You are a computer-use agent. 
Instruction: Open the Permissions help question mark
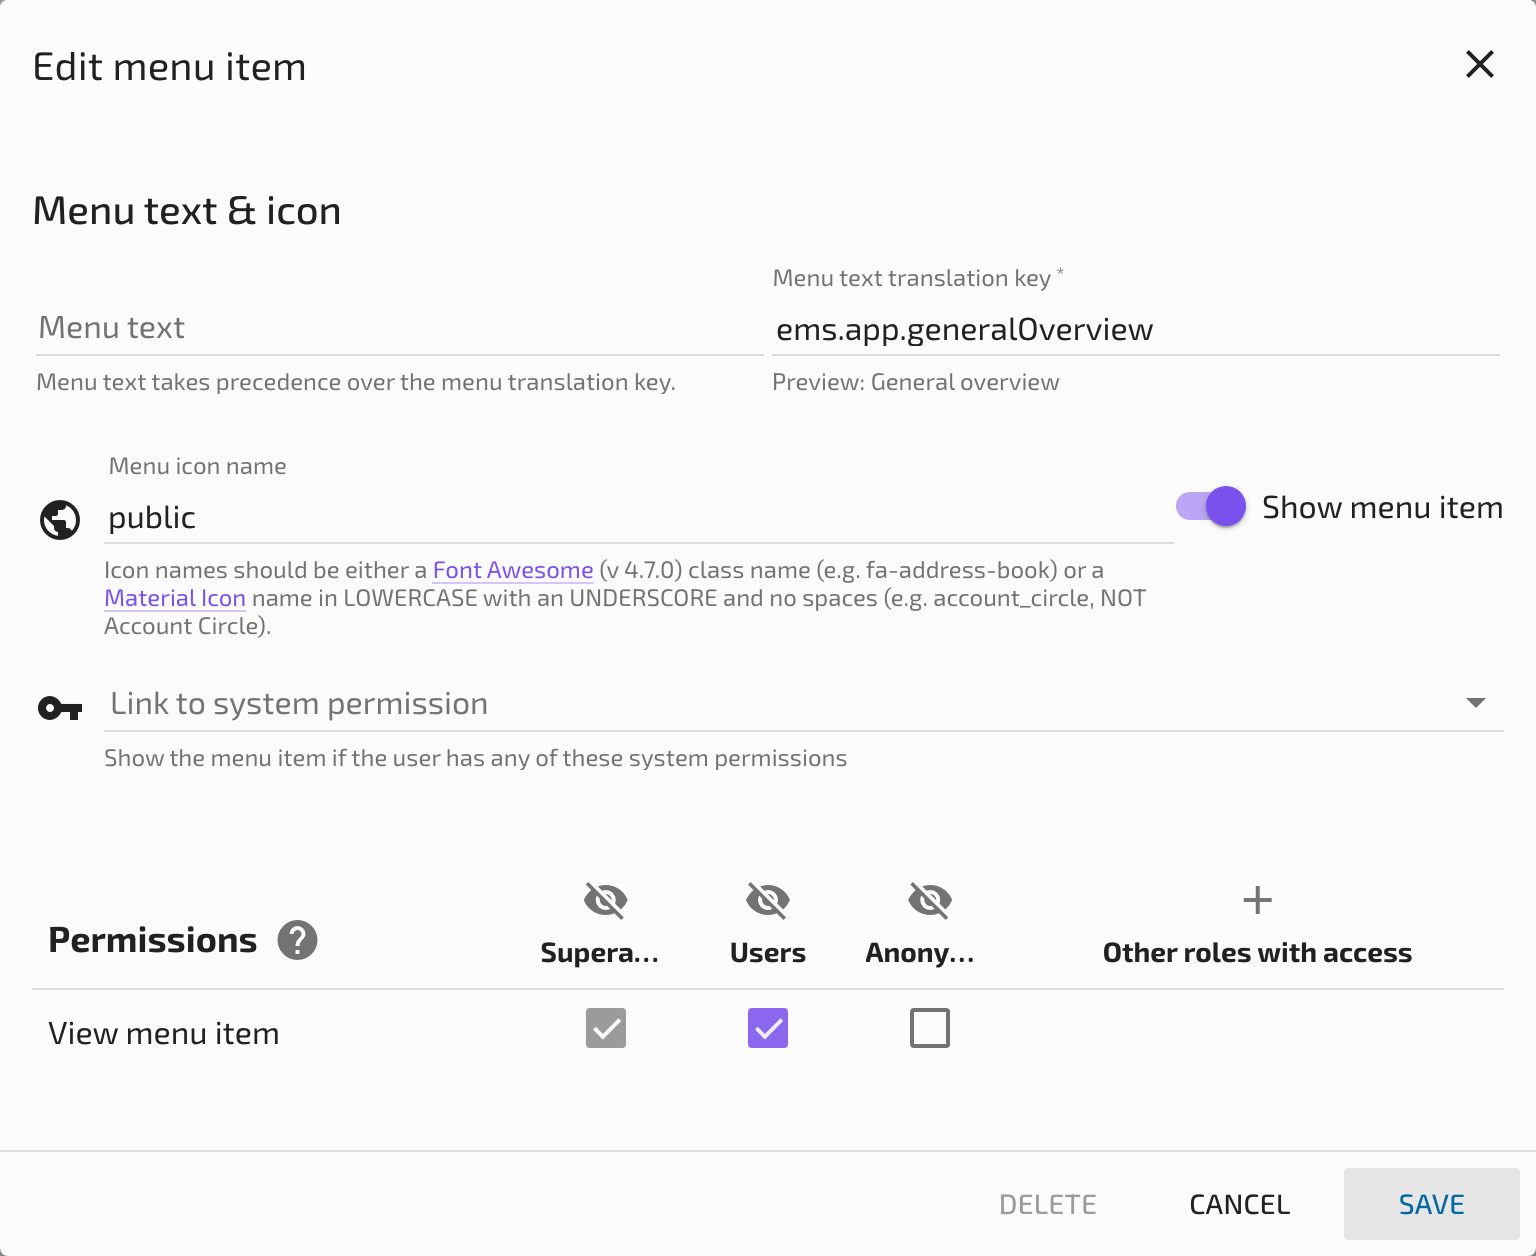(x=297, y=940)
